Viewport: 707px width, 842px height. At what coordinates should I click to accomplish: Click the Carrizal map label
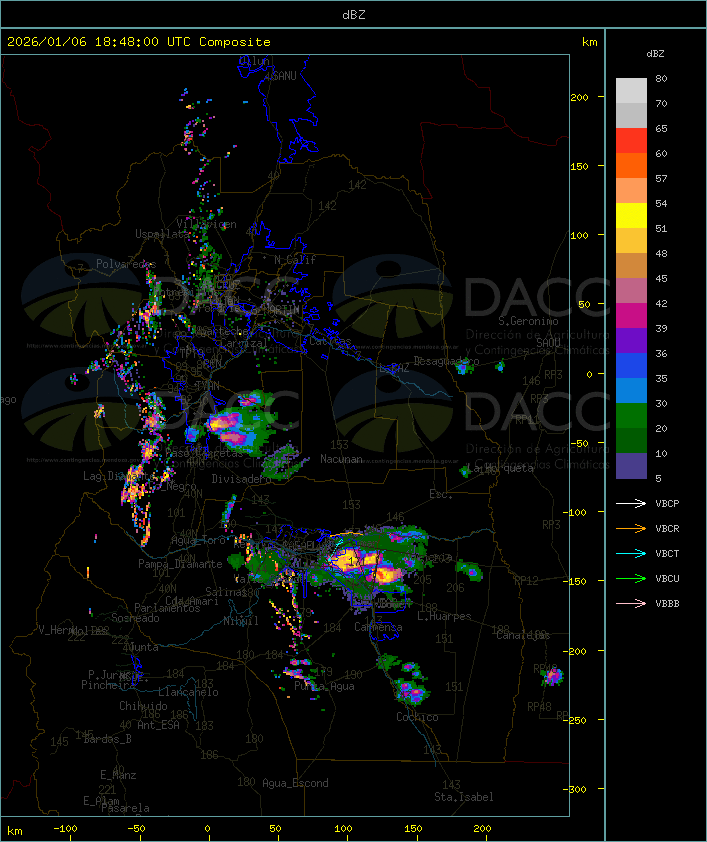coord(243,343)
